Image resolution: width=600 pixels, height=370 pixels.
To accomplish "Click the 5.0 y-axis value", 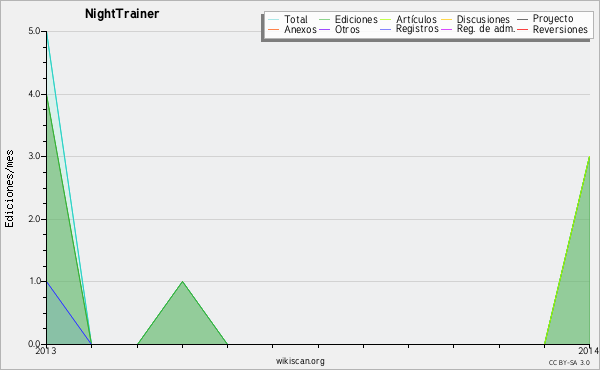I will click(34, 31).
